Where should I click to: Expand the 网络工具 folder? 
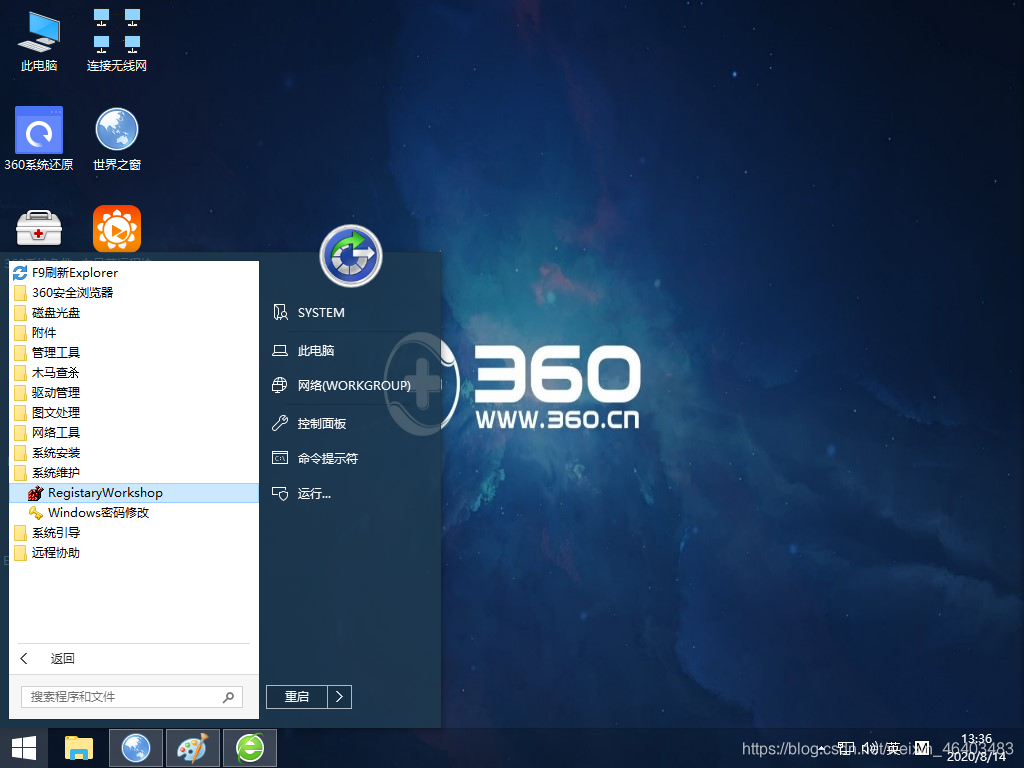coord(134,432)
